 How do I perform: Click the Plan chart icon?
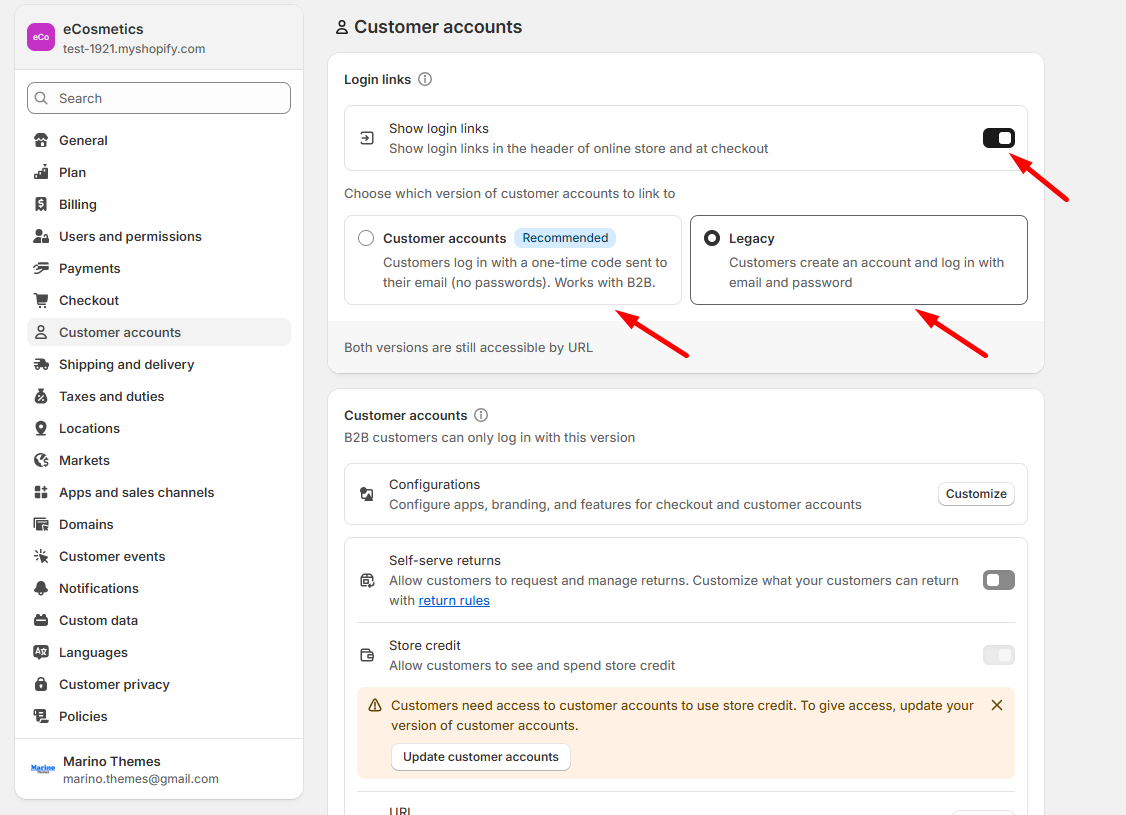click(x=41, y=172)
